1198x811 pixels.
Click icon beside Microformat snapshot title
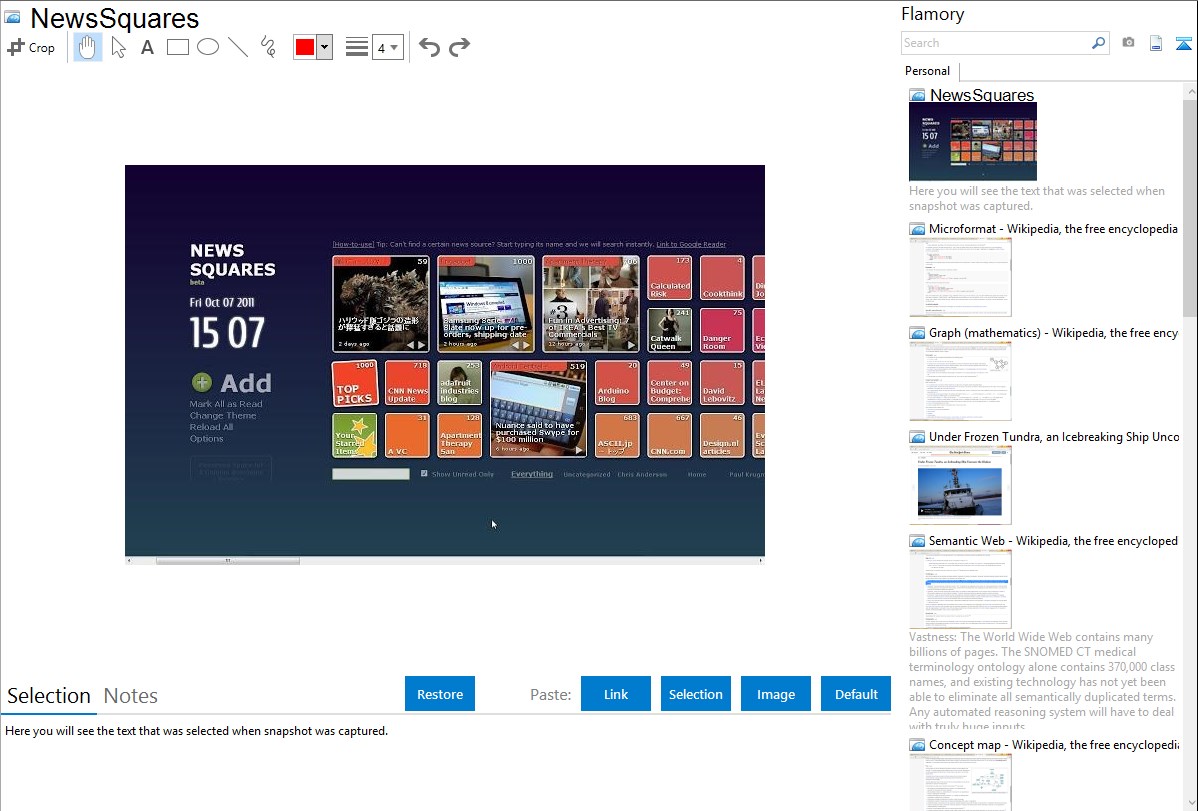point(917,229)
